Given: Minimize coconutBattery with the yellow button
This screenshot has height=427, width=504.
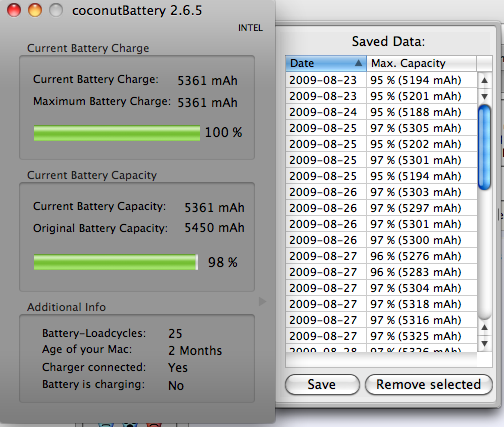Looking at the screenshot, I should click(35, 10).
